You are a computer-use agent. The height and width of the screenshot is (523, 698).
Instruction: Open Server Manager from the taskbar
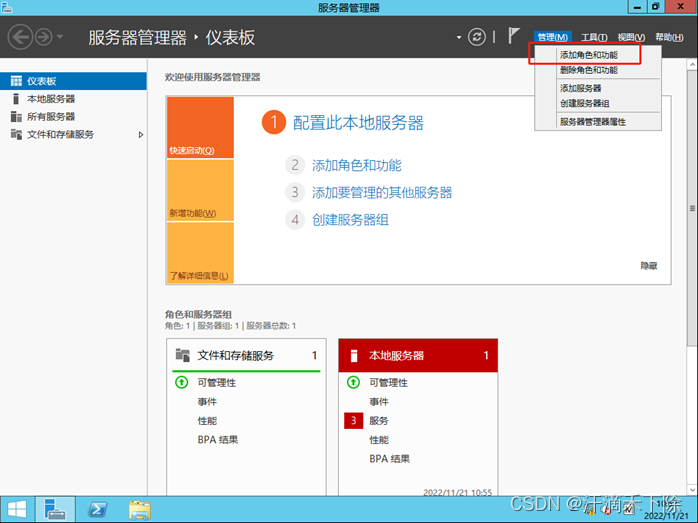click(x=55, y=509)
